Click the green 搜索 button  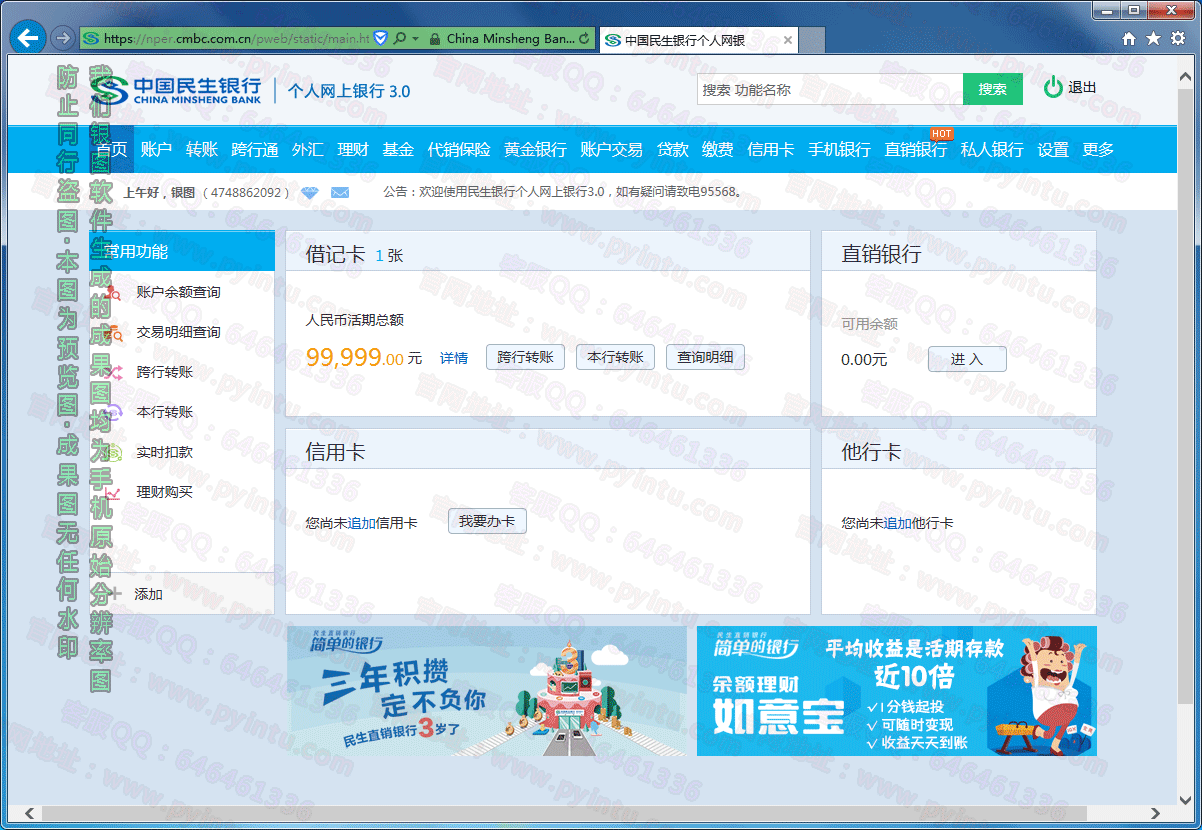click(x=993, y=89)
